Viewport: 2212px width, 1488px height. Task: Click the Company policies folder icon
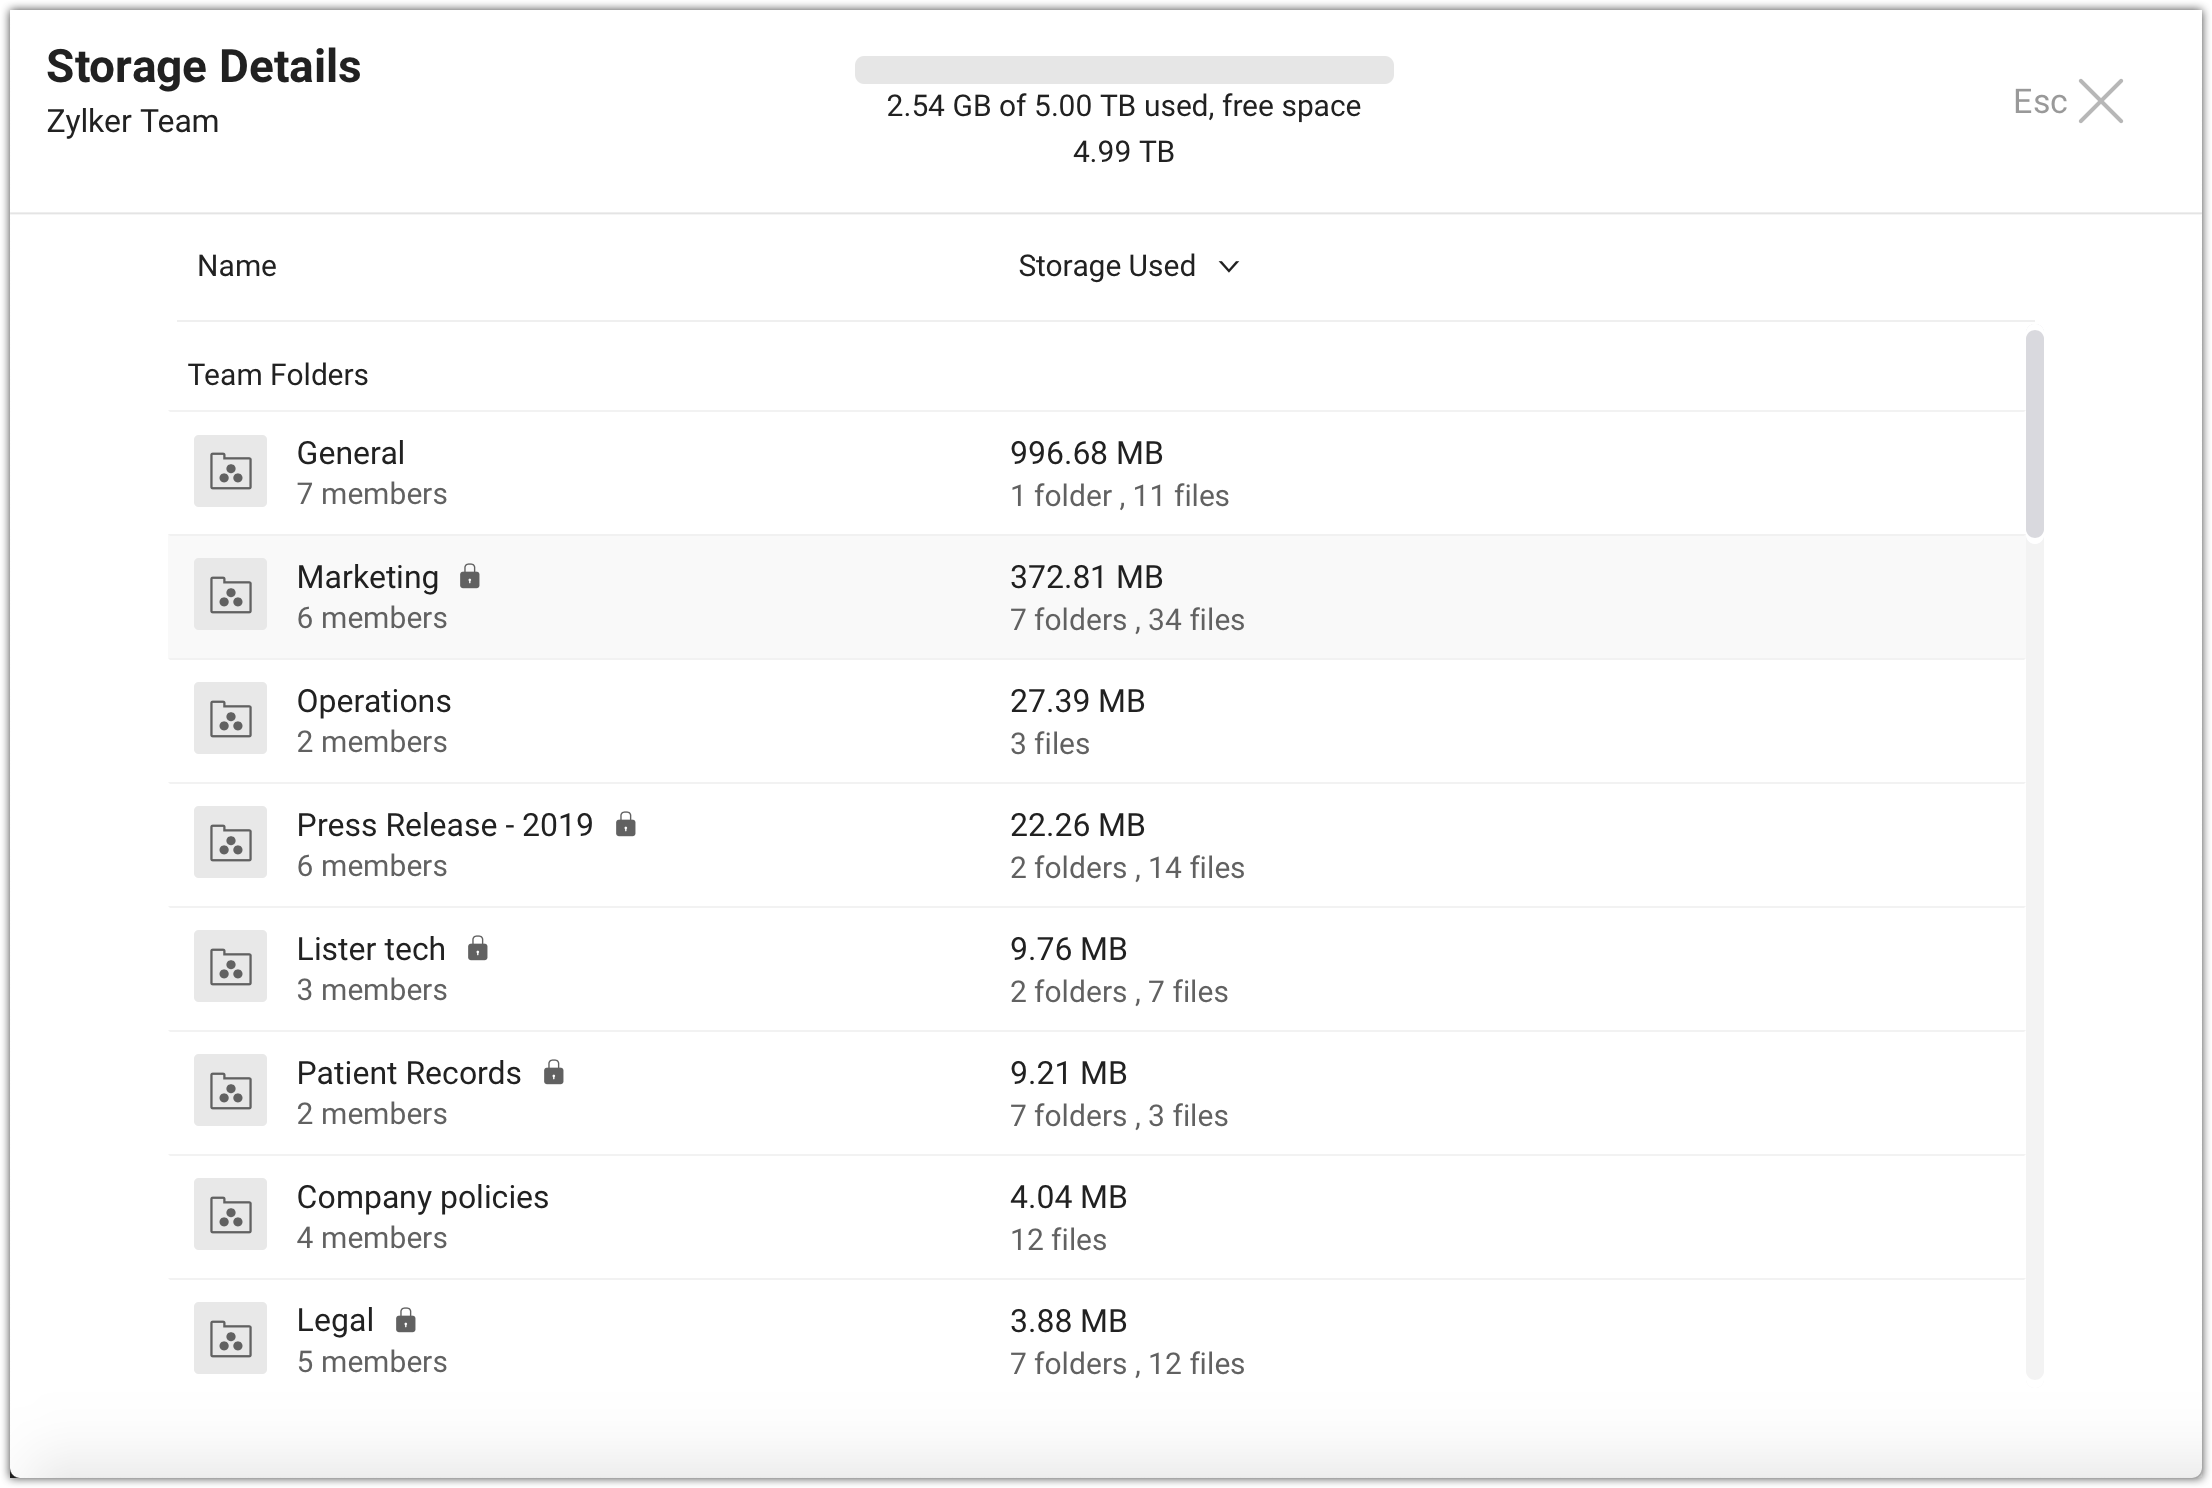click(x=230, y=1215)
